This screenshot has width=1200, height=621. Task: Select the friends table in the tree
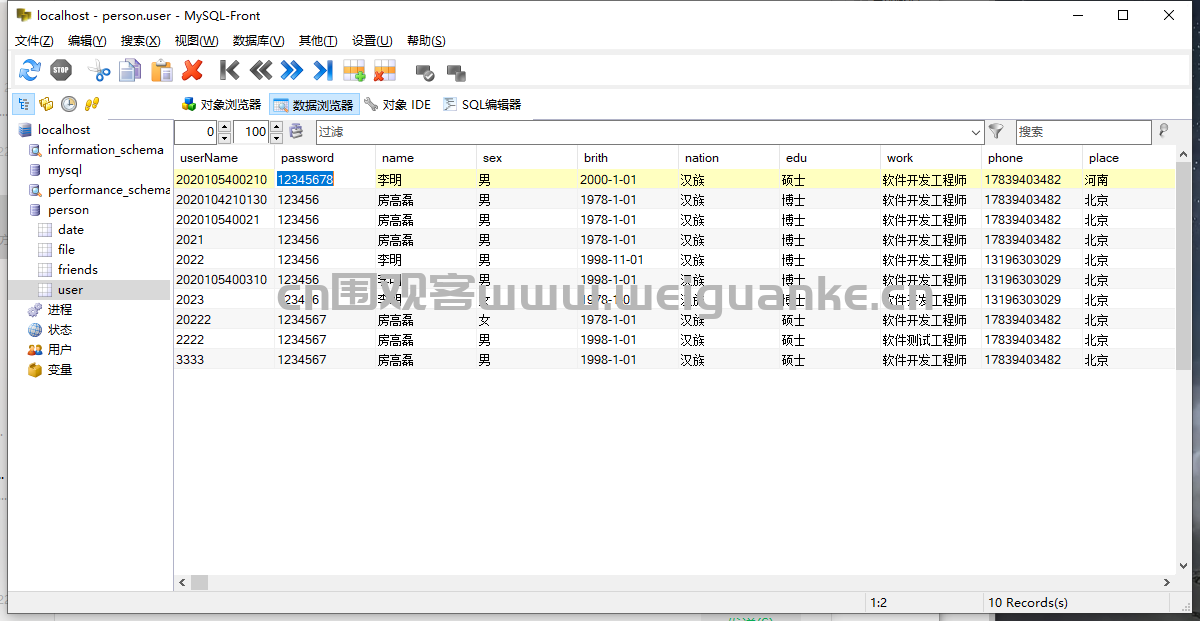point(77,269)
